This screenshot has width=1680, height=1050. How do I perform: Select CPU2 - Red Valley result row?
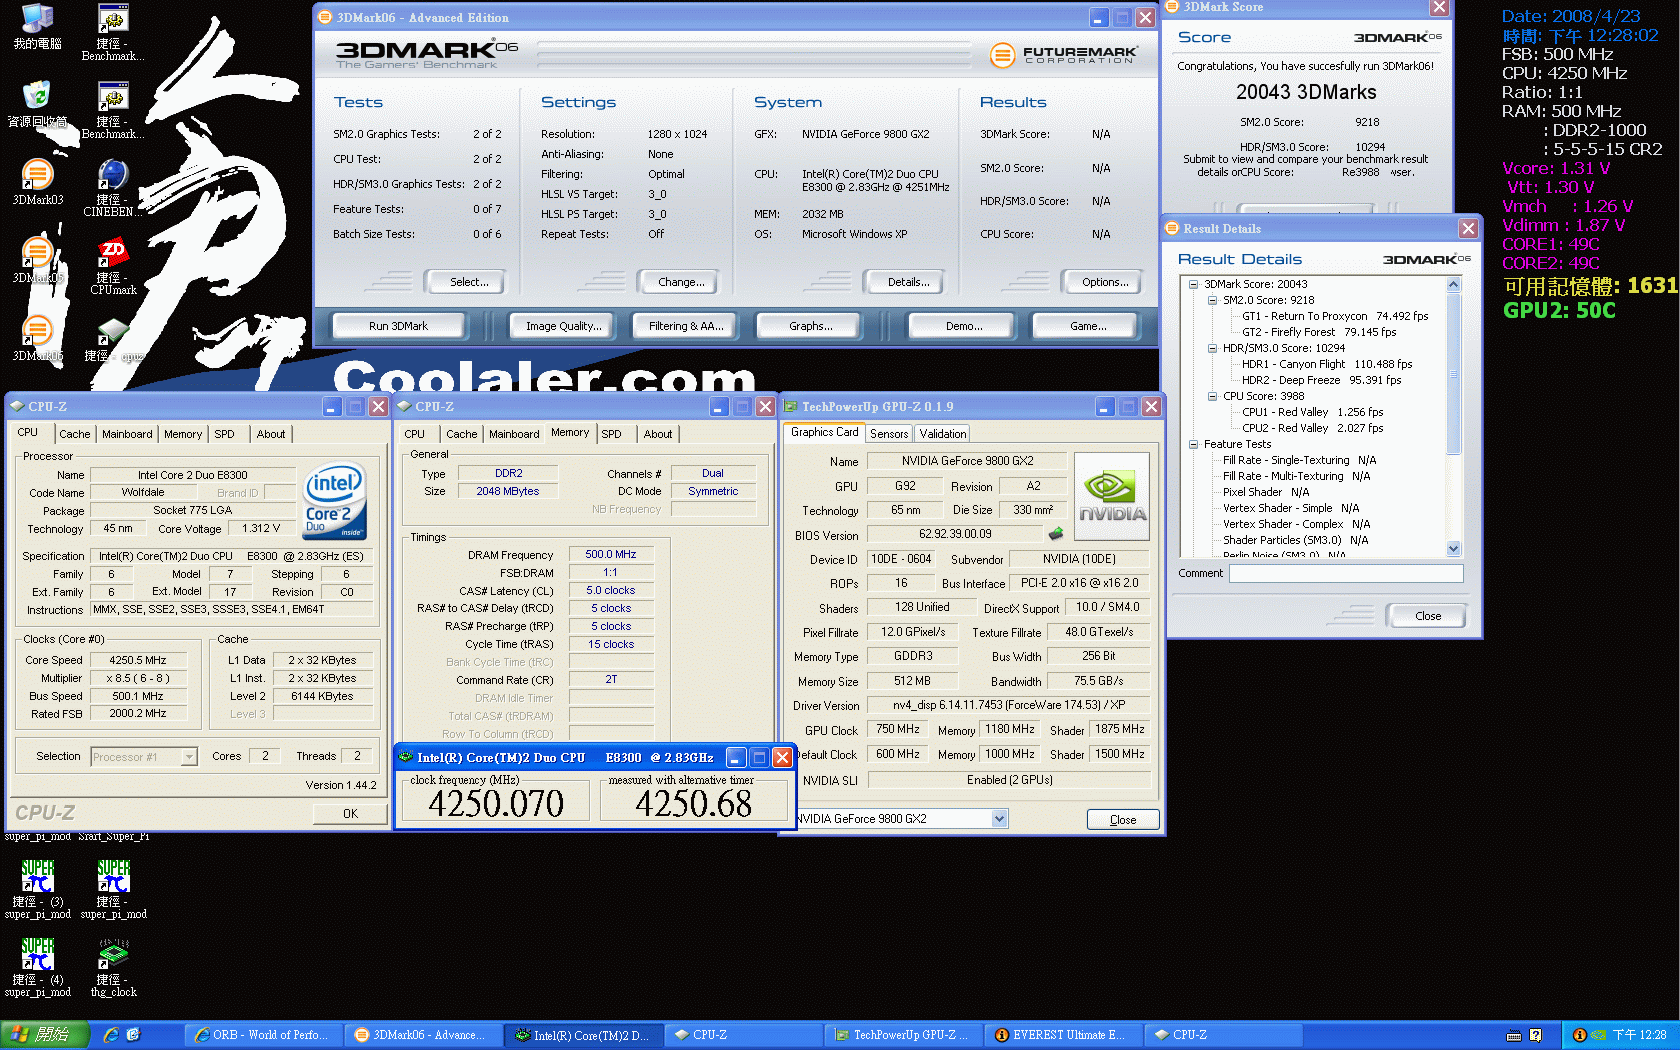pos(1312,428)
